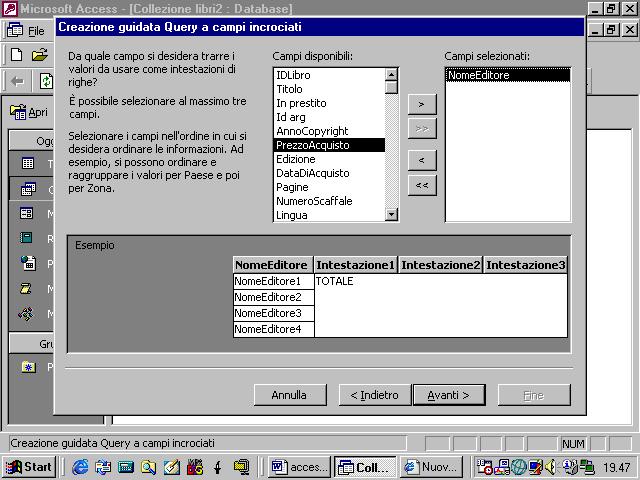Launch Internet Explorer from quick launch
The height and width of the screenshot is (480, 640).
(x=80, y=467)
